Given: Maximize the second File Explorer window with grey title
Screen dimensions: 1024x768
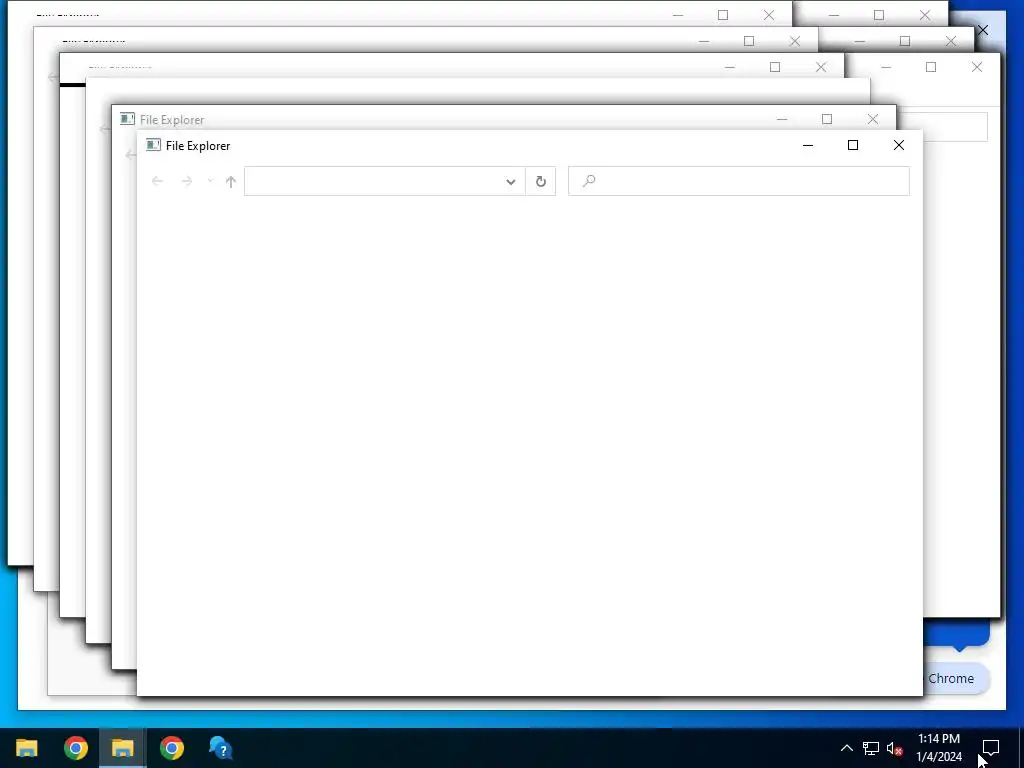Looking at the screenshot, I should tap(827, 119).
